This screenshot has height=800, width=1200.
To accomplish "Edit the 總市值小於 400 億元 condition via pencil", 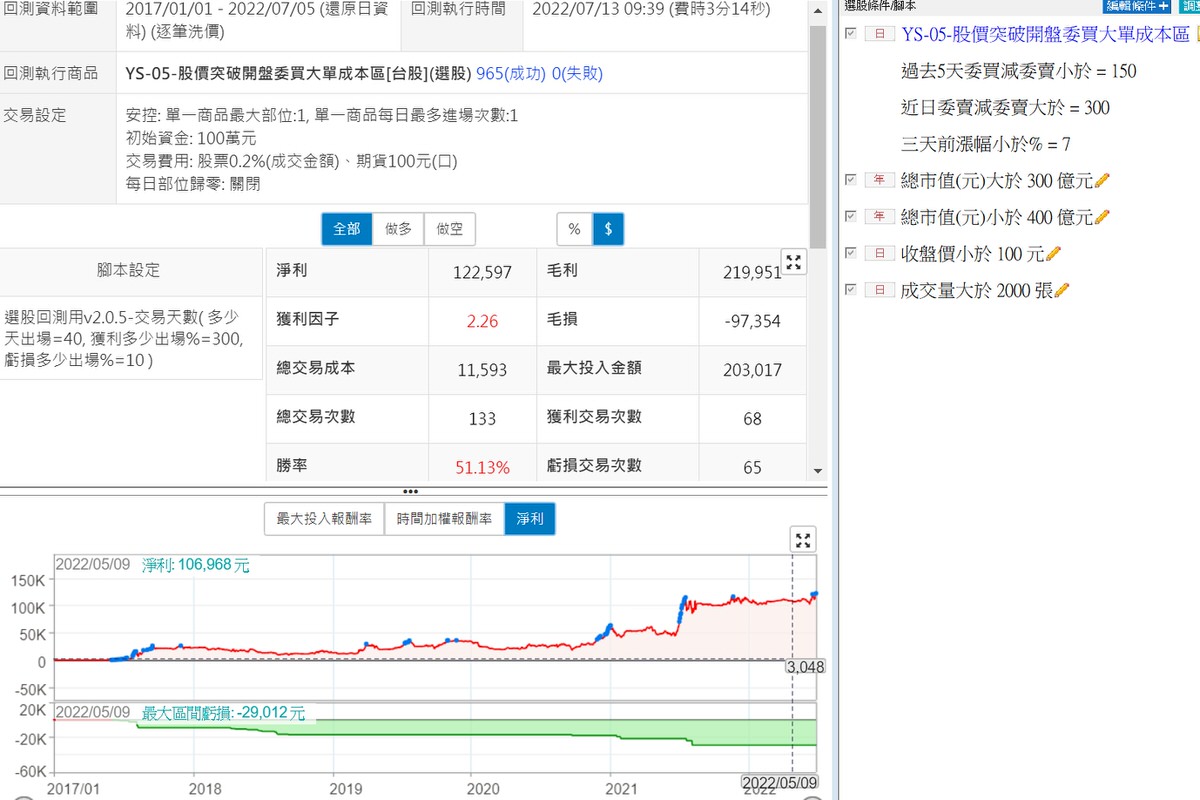I will pos(1103,217).
